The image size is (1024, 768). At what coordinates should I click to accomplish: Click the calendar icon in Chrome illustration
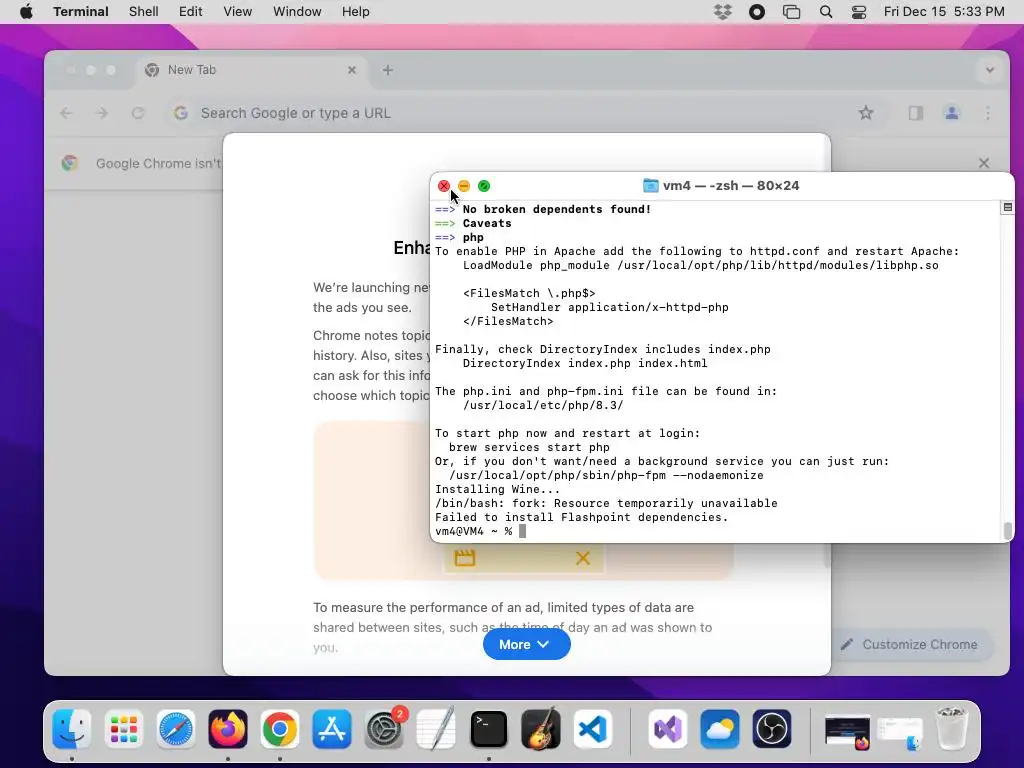click(464, 558)
